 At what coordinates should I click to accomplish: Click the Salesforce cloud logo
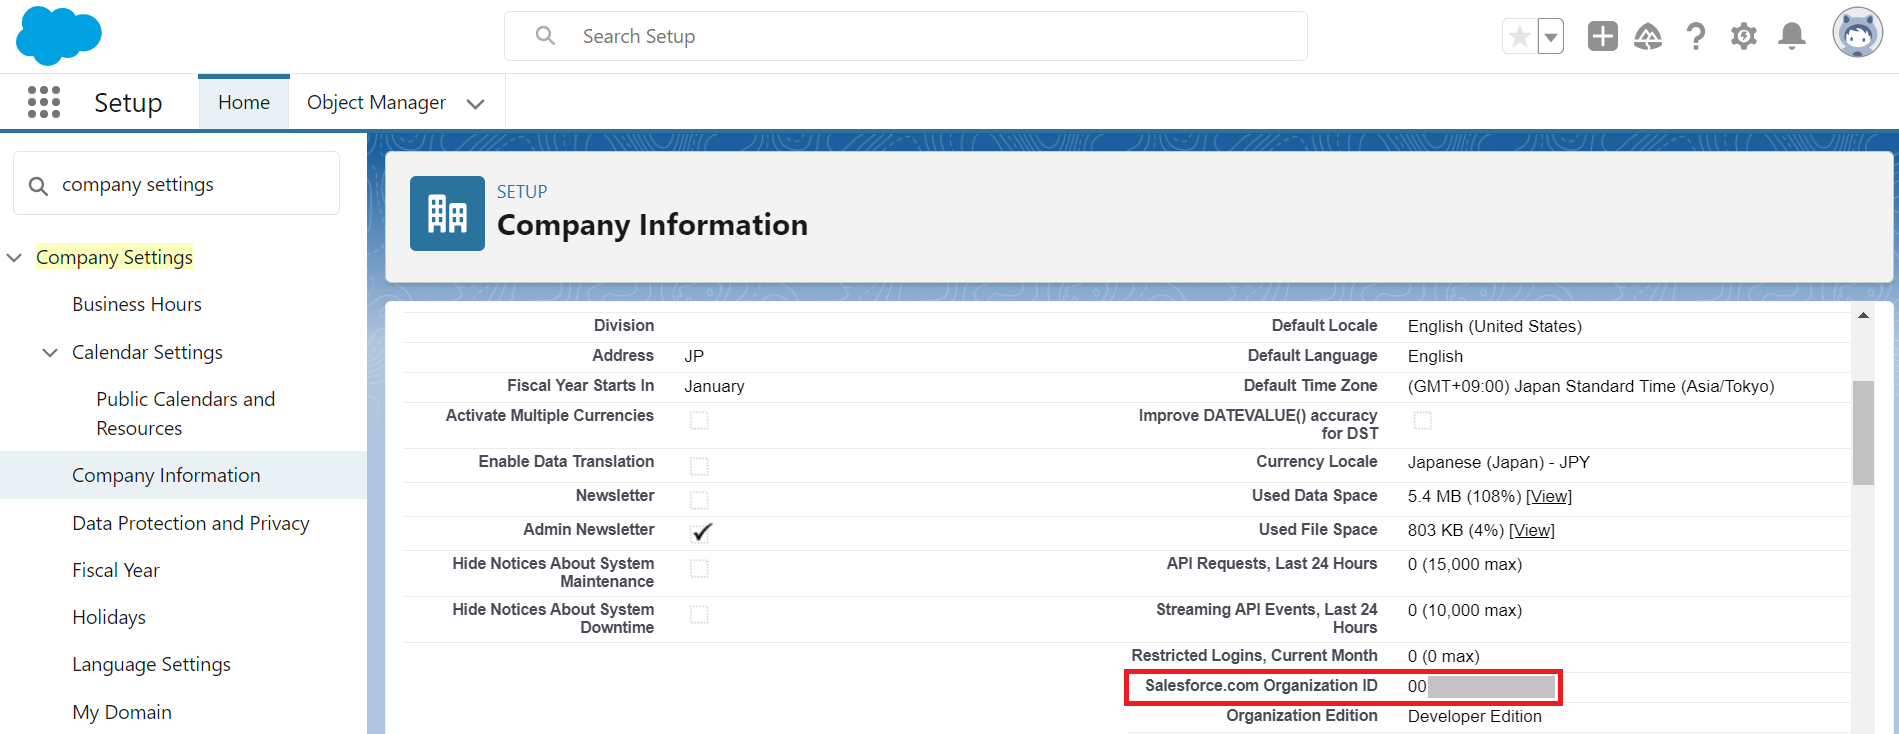pyautogui.click(x=58, y=36)
